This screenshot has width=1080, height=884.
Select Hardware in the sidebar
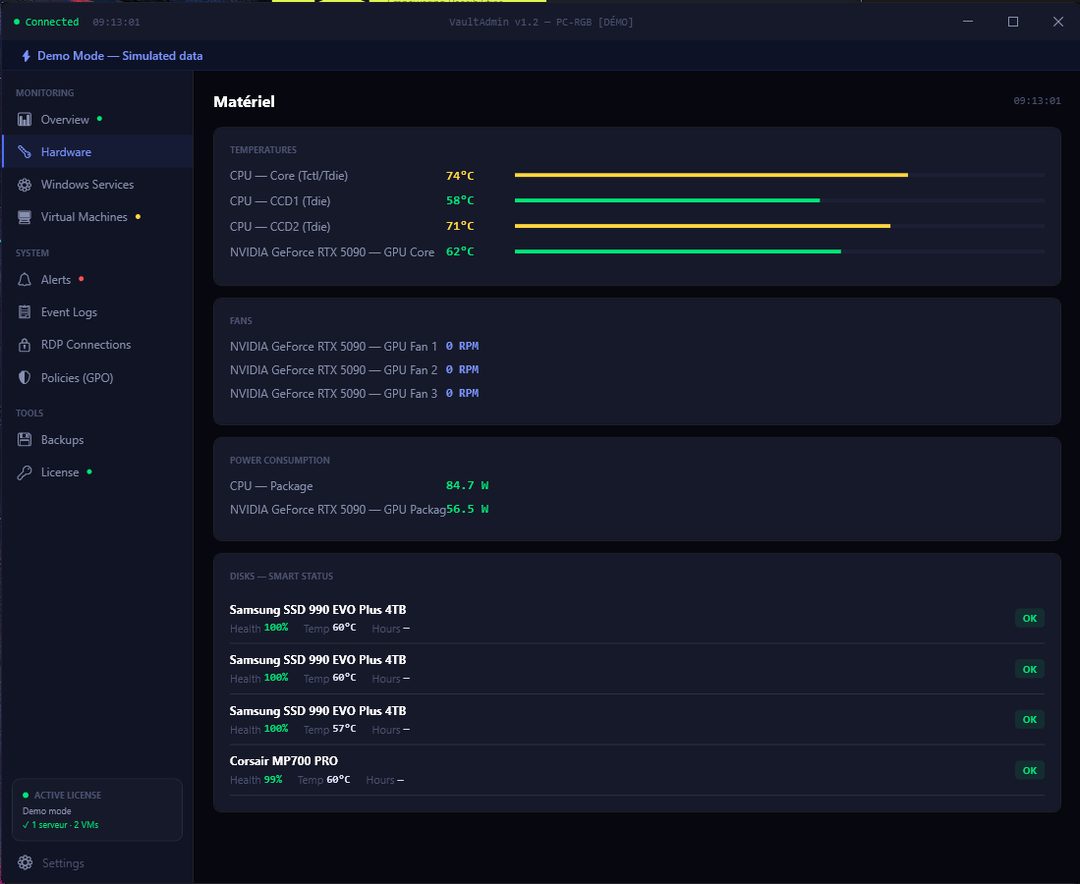(98, 152)
